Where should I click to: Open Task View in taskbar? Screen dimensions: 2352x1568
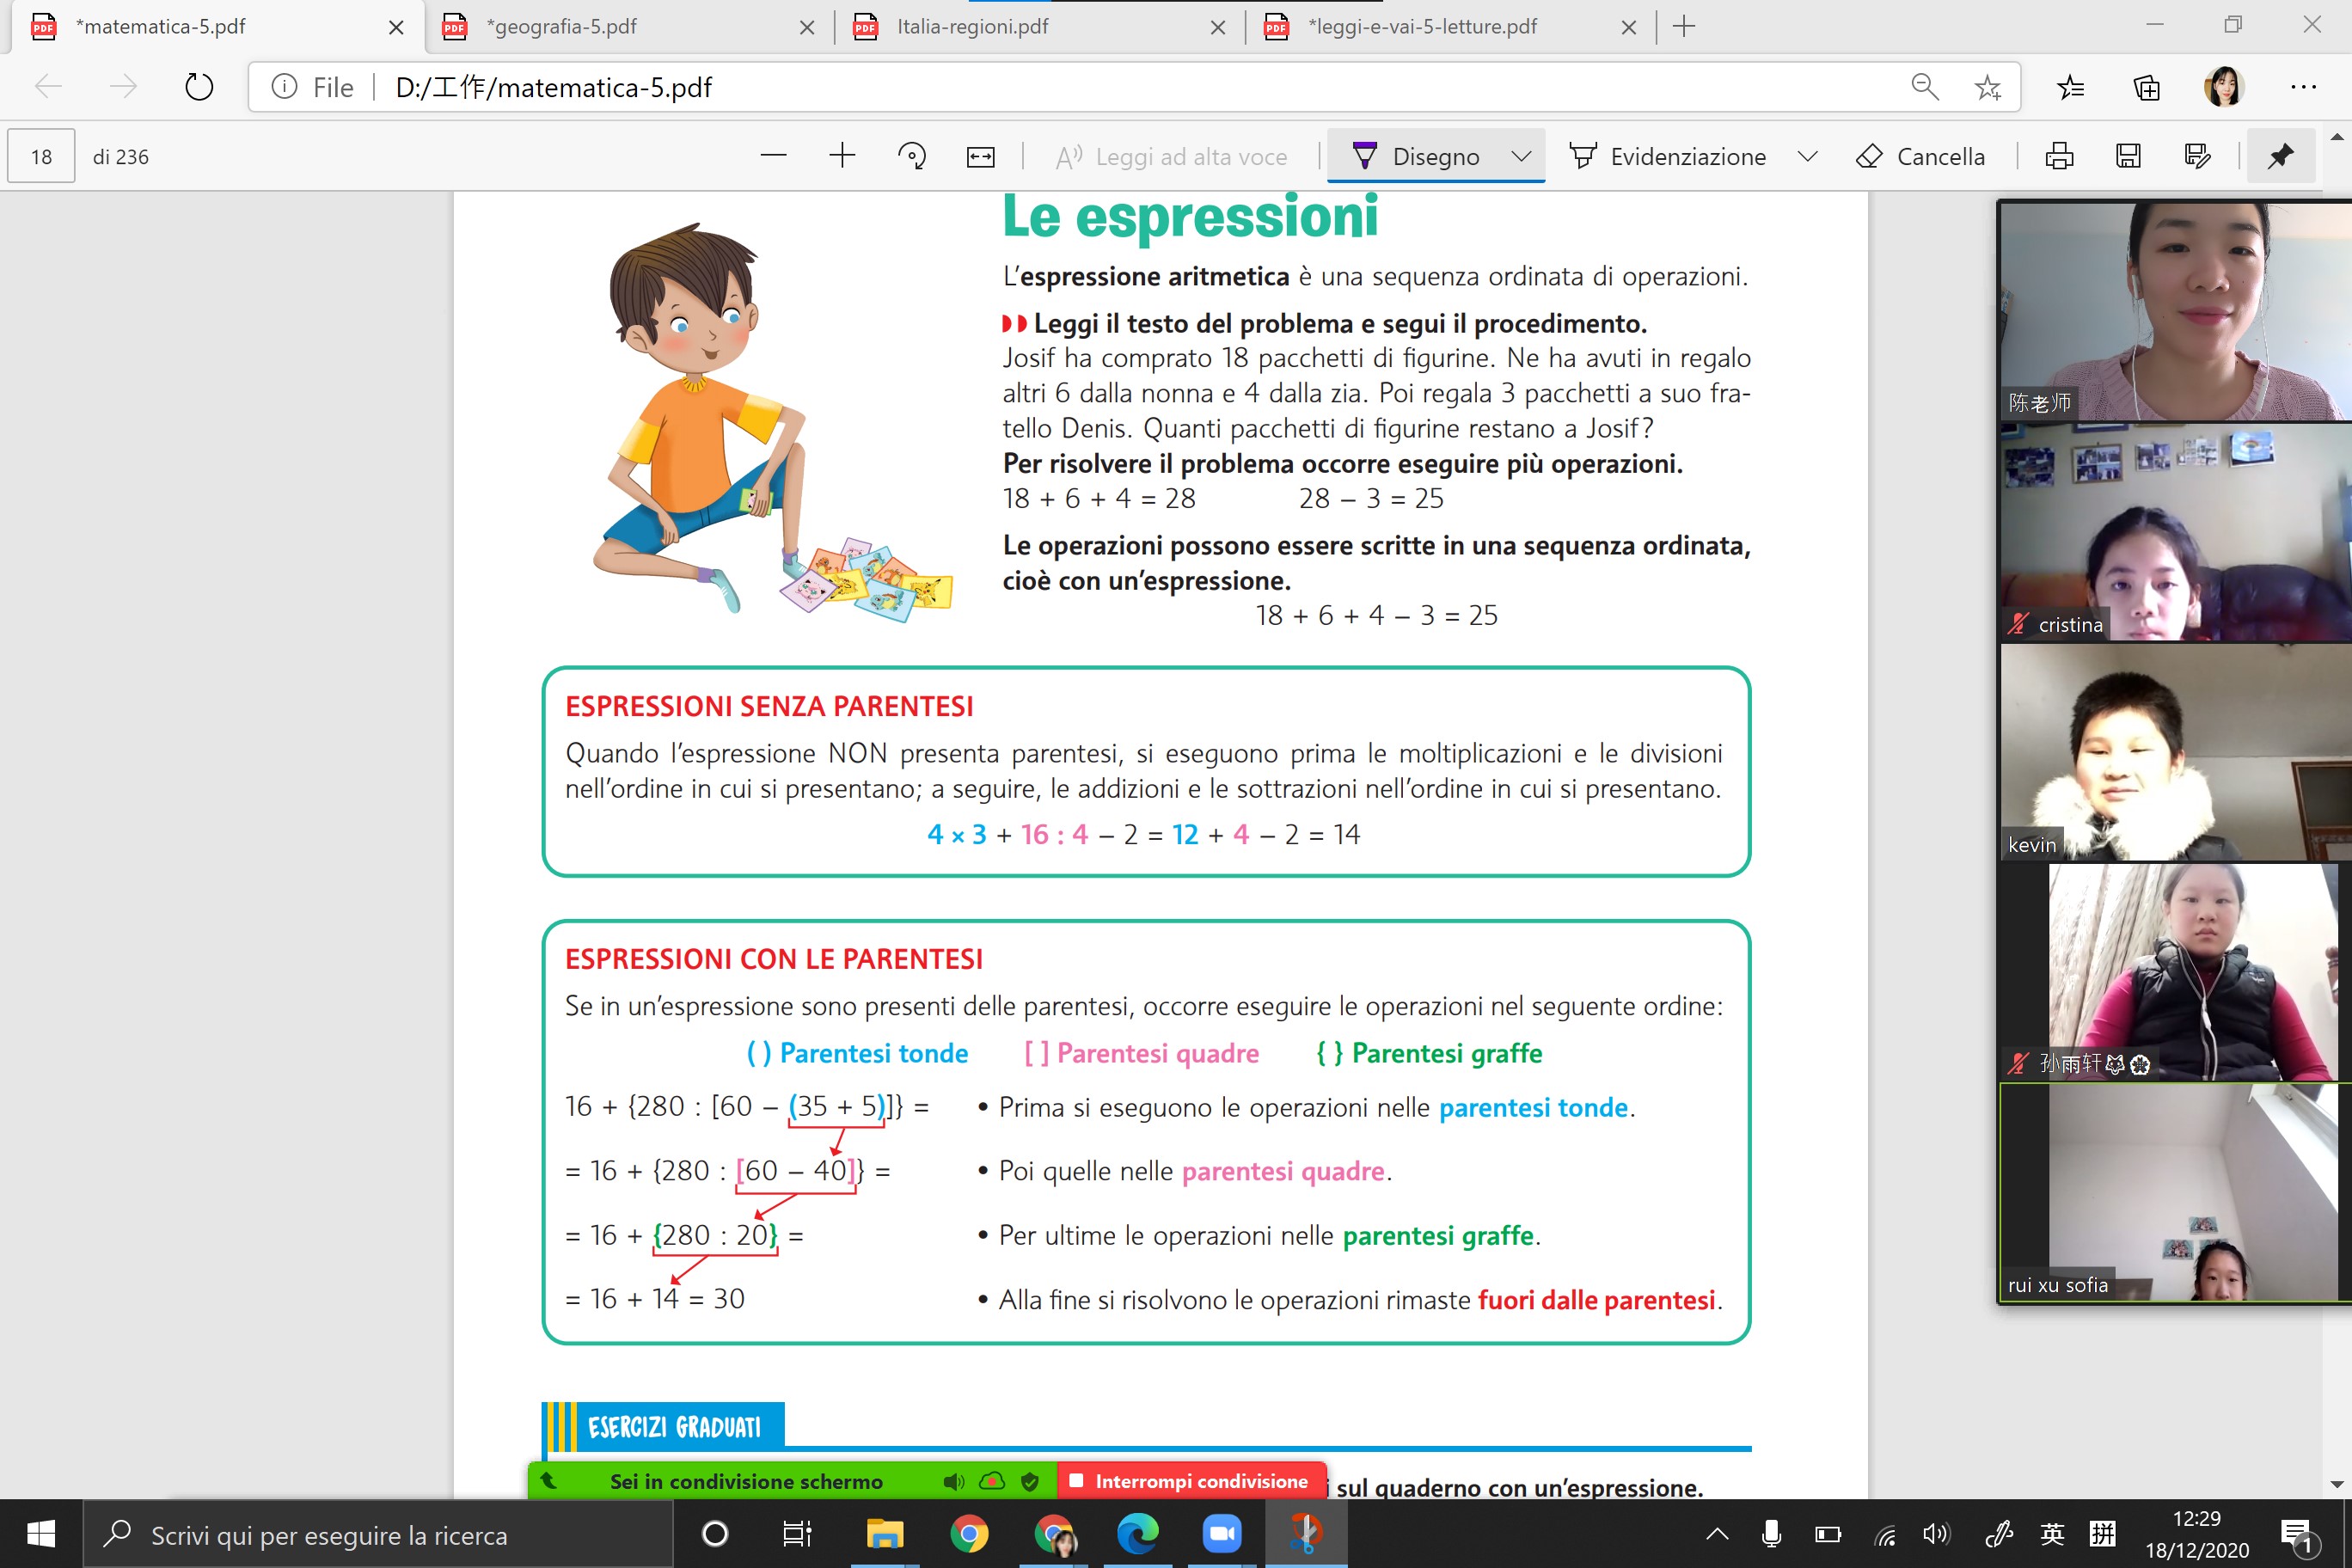[797, 1533]
